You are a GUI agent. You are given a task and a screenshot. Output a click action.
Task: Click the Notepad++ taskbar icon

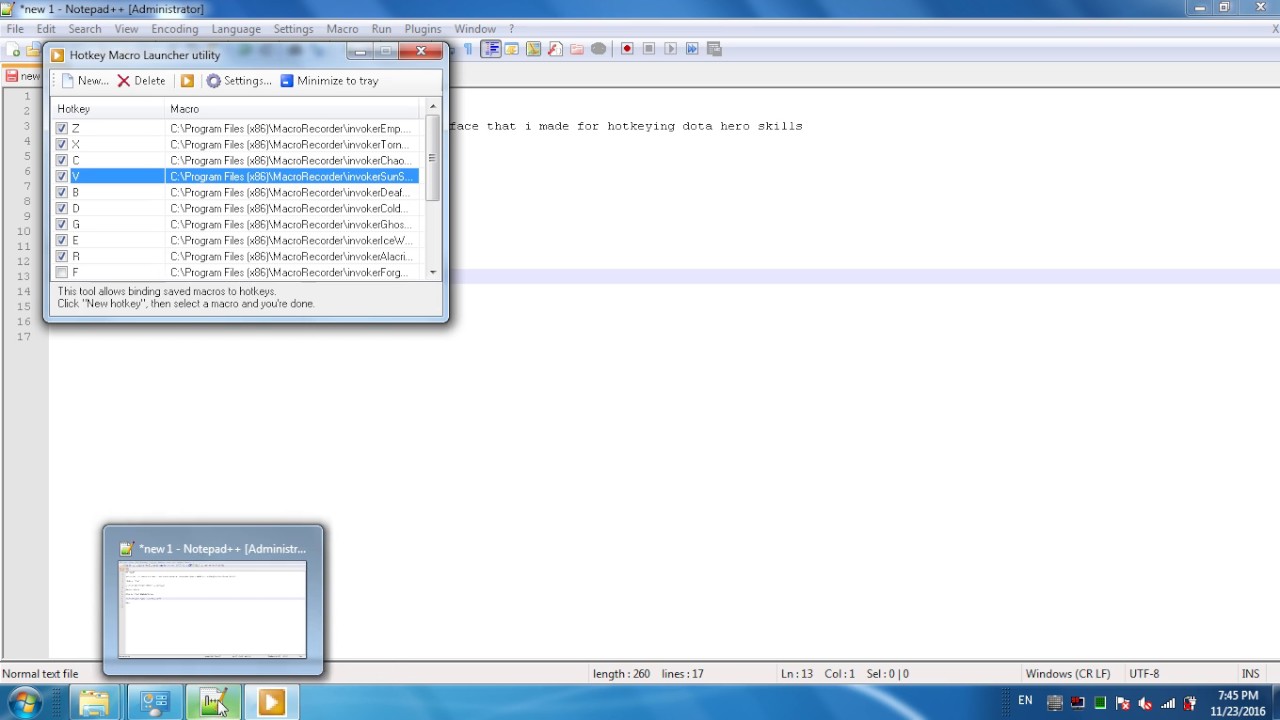(x=213, y=703)
